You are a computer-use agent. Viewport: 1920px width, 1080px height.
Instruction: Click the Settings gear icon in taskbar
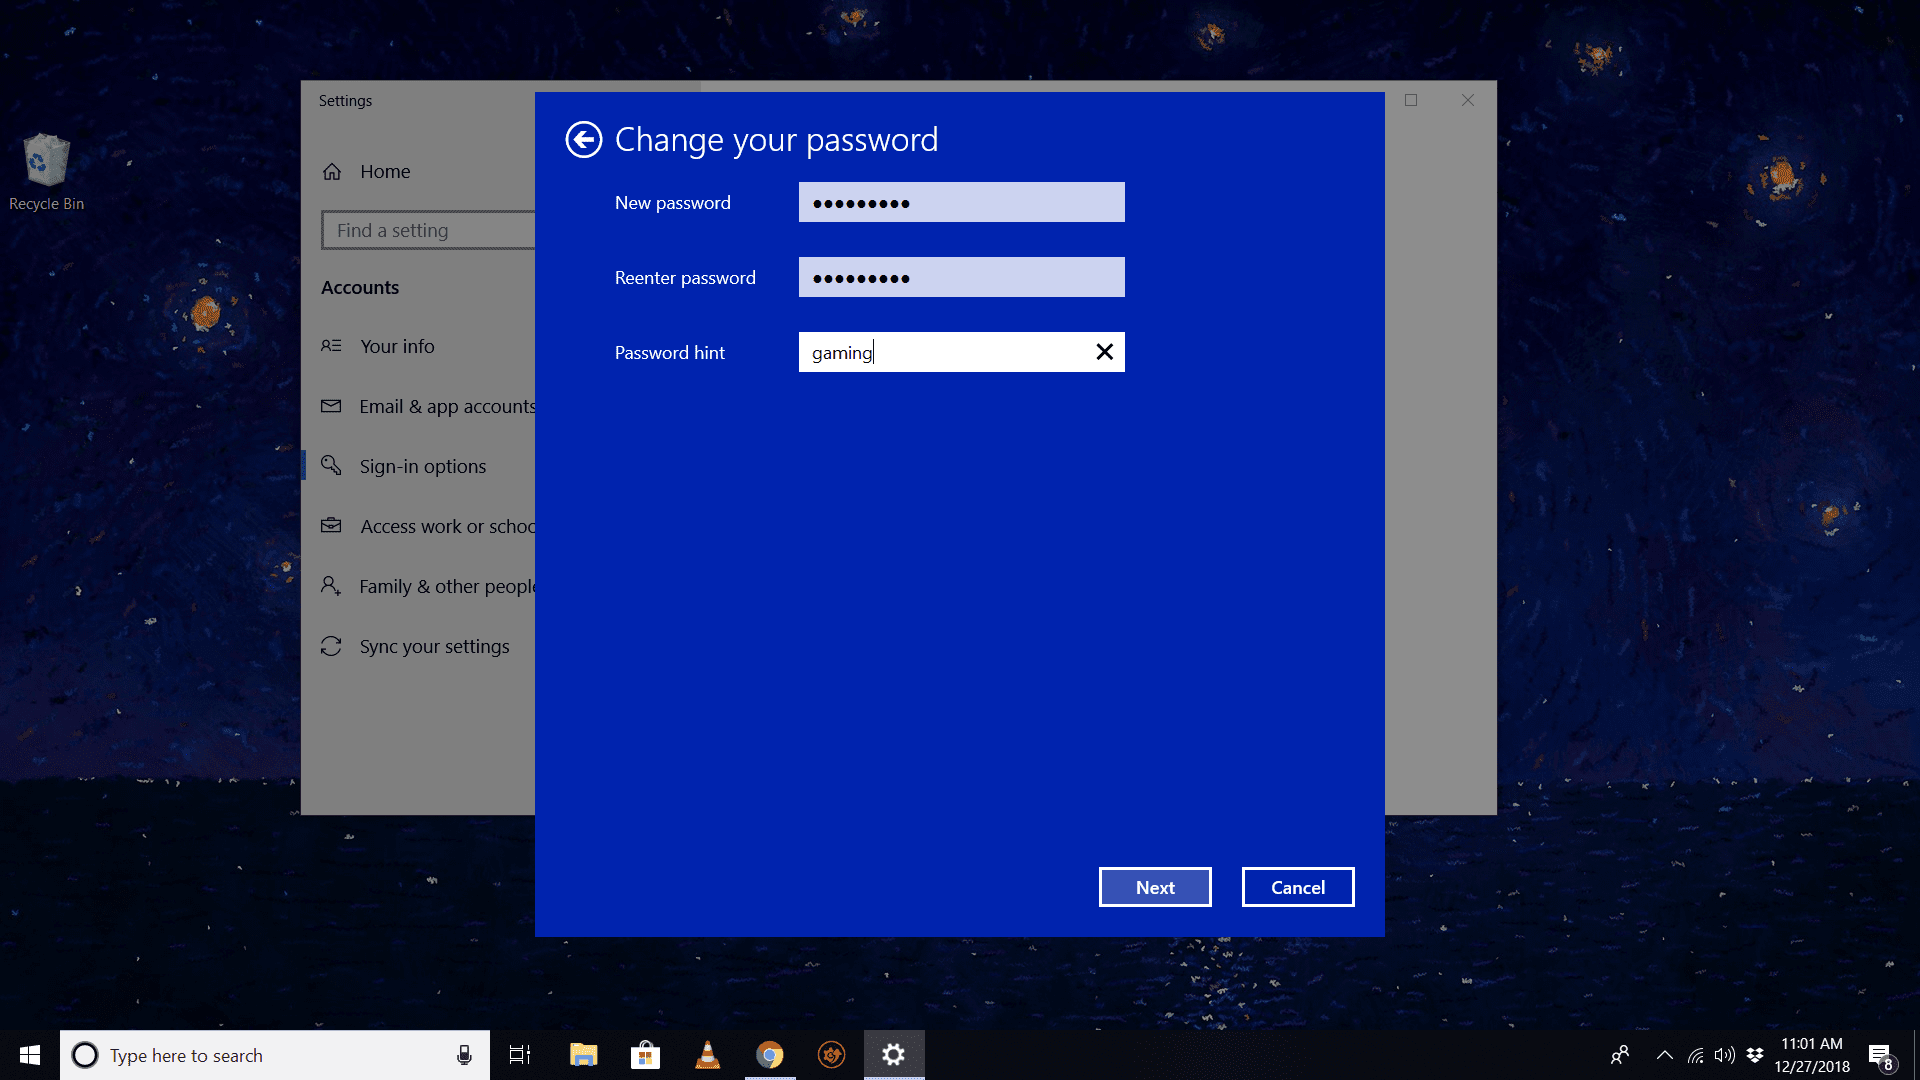(893, 1054)
